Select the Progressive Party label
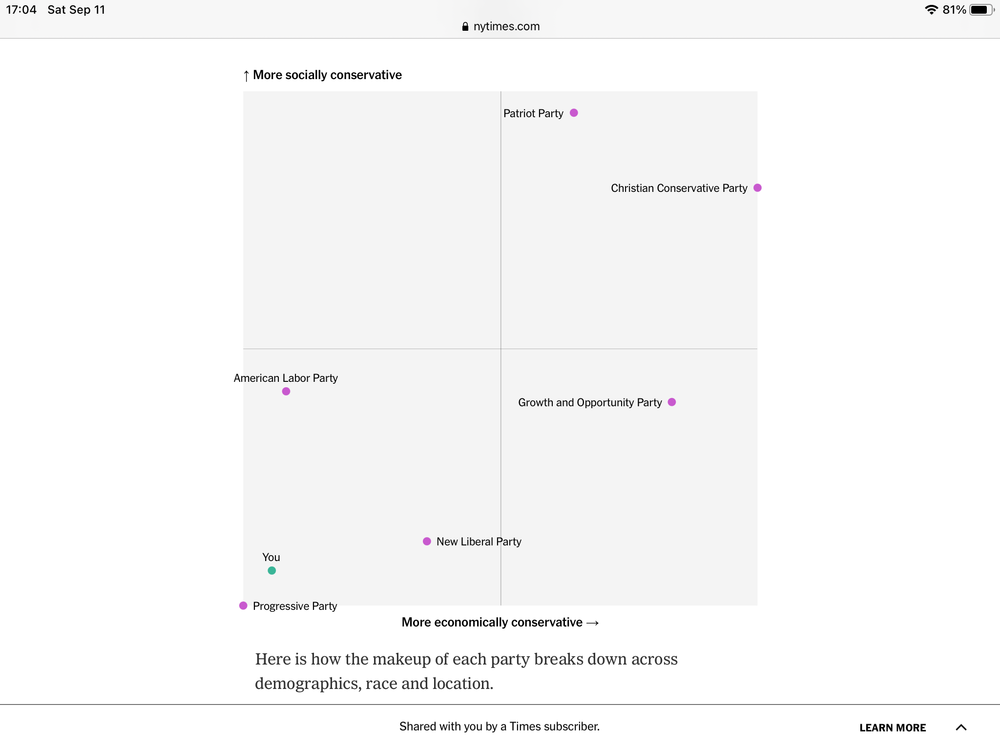 pyautogui.click(x=295, y=606)
